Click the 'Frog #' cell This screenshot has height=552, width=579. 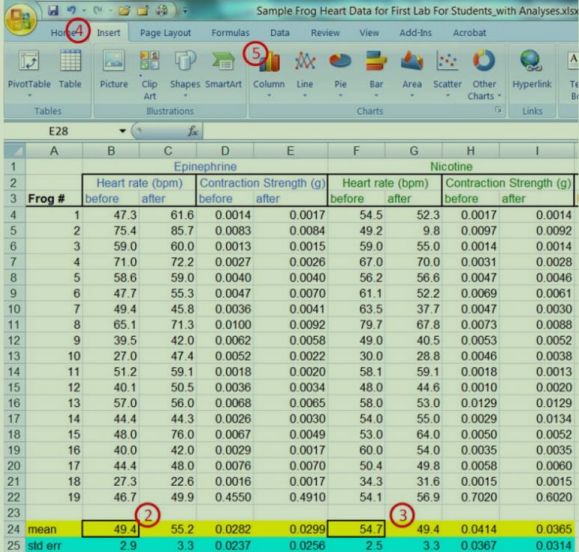(54, 199)
